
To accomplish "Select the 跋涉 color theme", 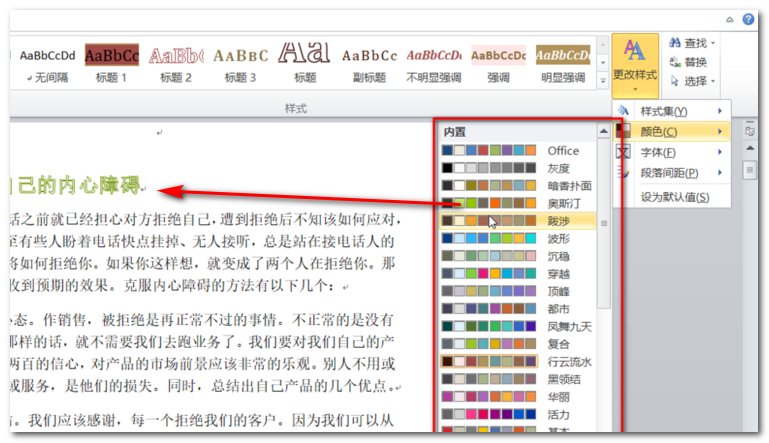I will (x=517, y=221).
